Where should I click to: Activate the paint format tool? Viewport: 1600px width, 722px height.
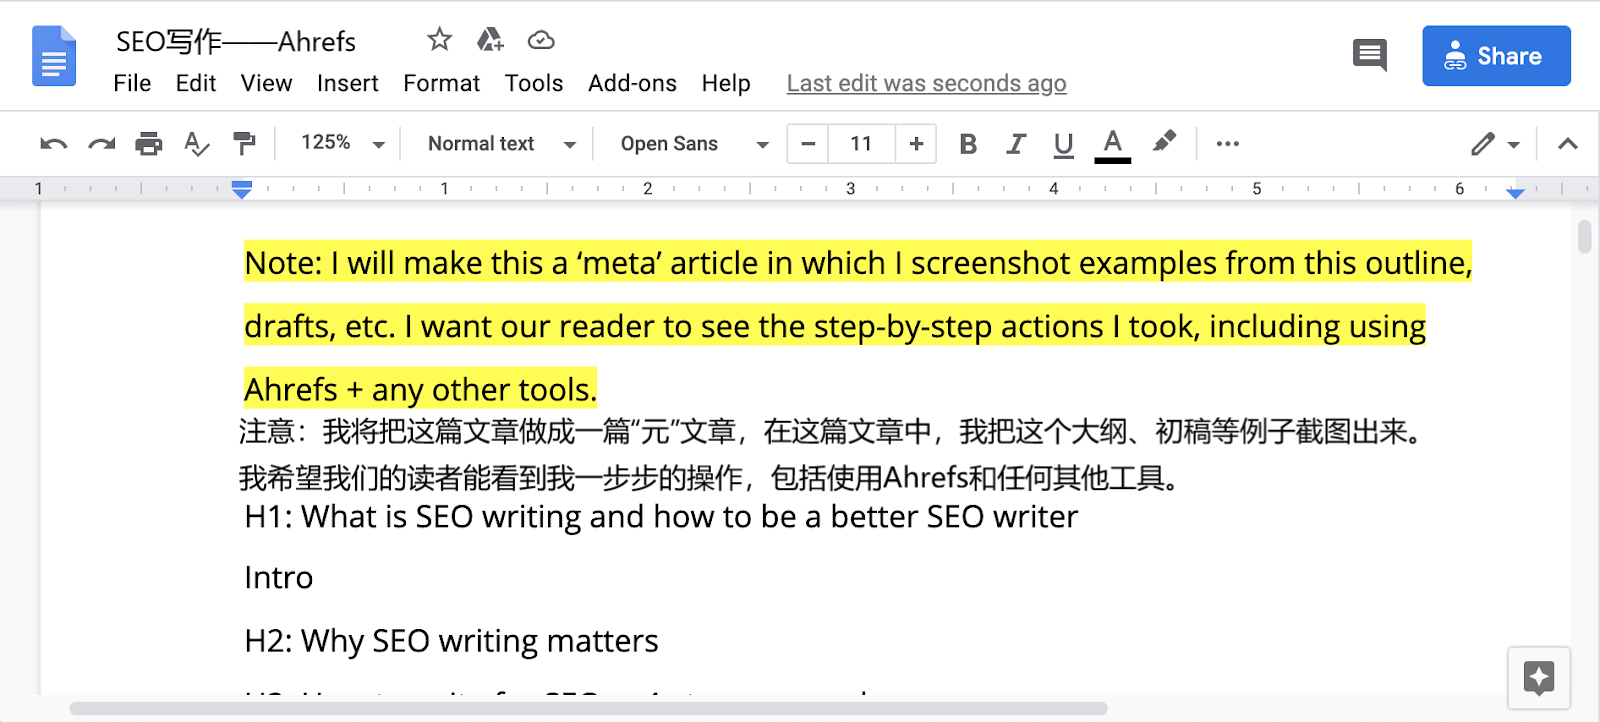coord(244,144)
